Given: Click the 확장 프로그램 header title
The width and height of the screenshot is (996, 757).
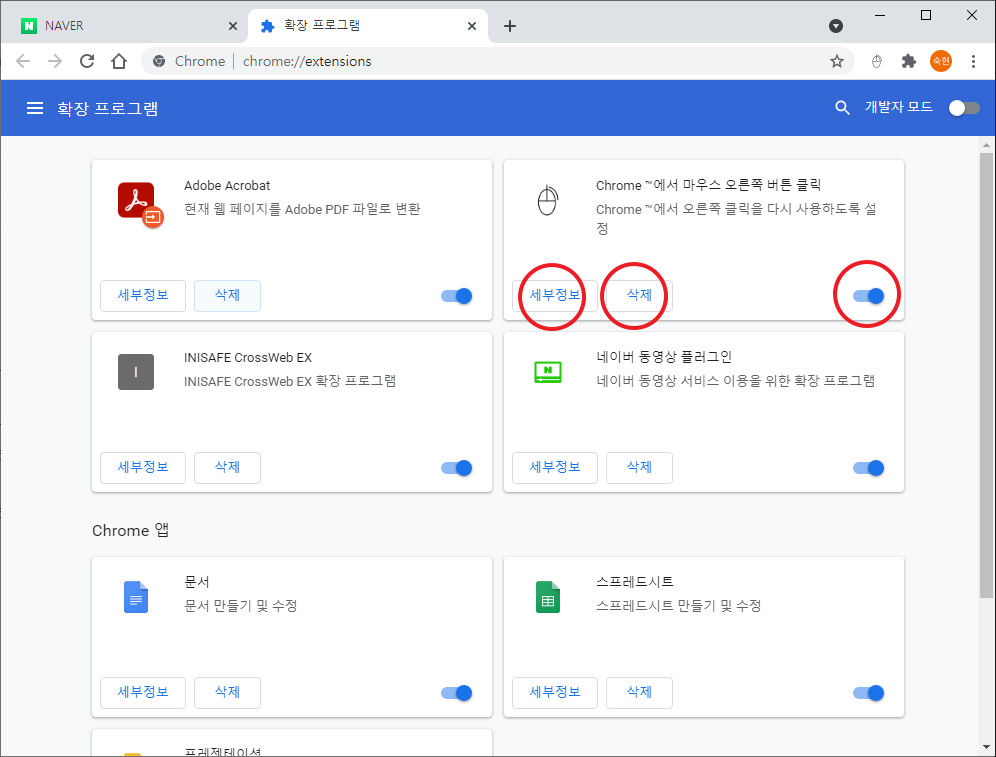Looking at the screenshot, I should (107, 109).
